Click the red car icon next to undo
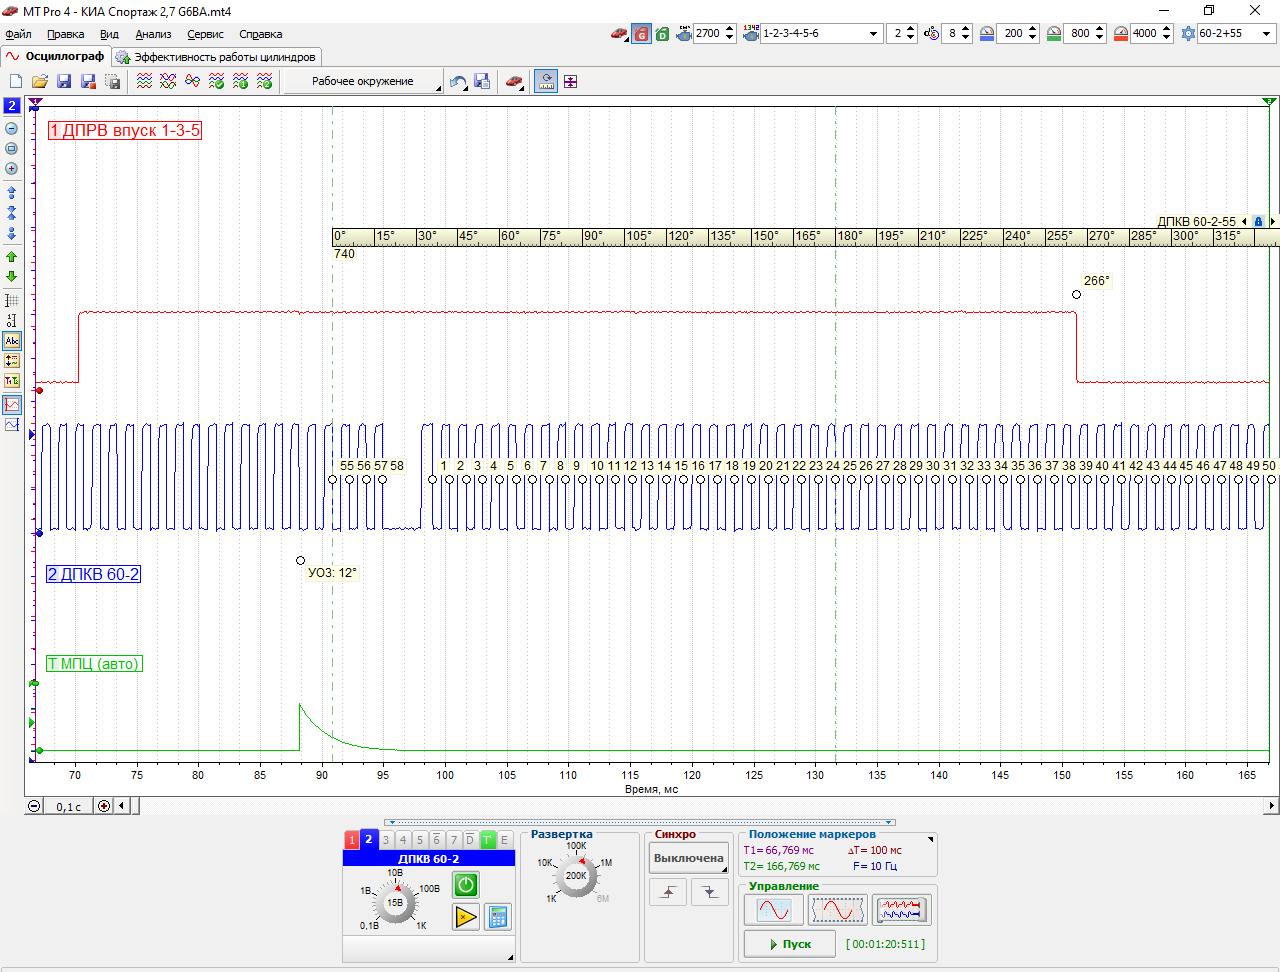The height and width of the screenshot is (972, 1280). tap(514, 82)
